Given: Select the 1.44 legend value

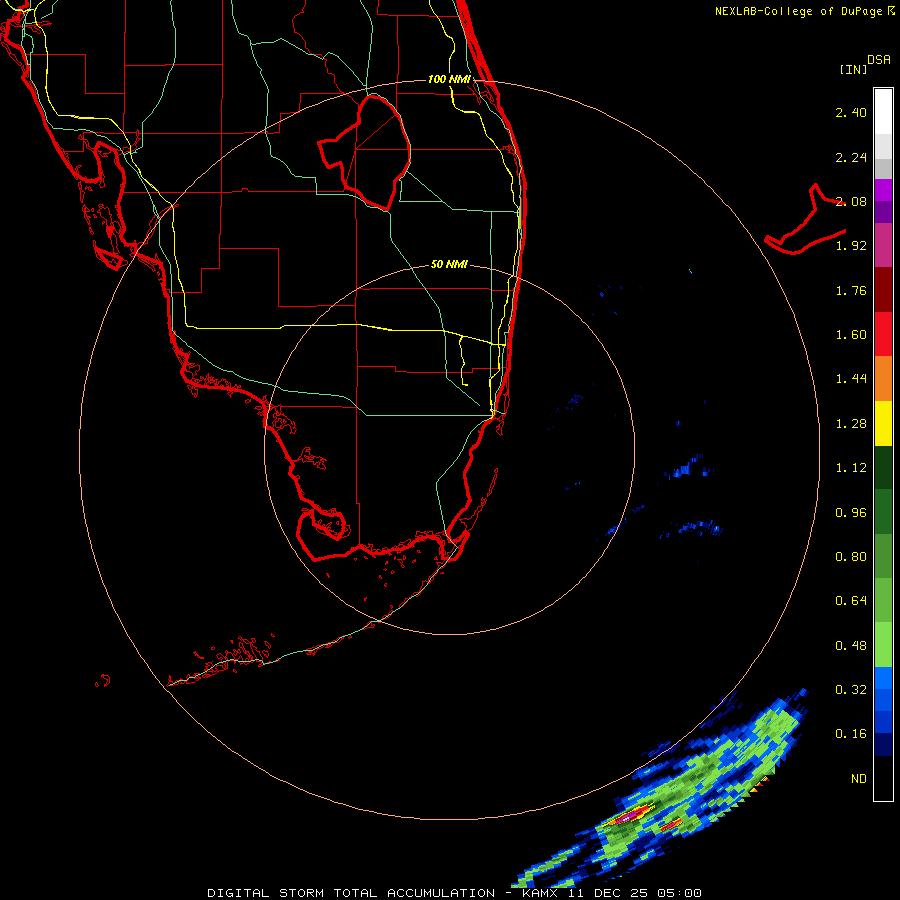Looking at the screenshot, I should click(x=851, y=379).
